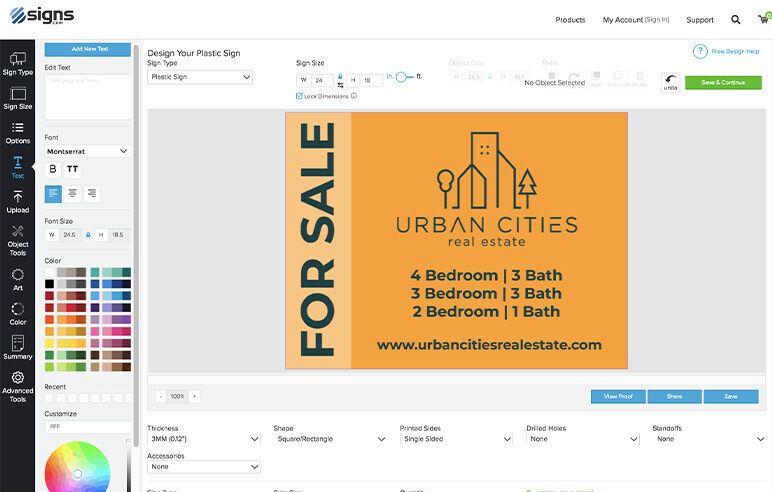Click the sign width input field
The height and width of the screenshot is (492, 772).
(322, 80)
